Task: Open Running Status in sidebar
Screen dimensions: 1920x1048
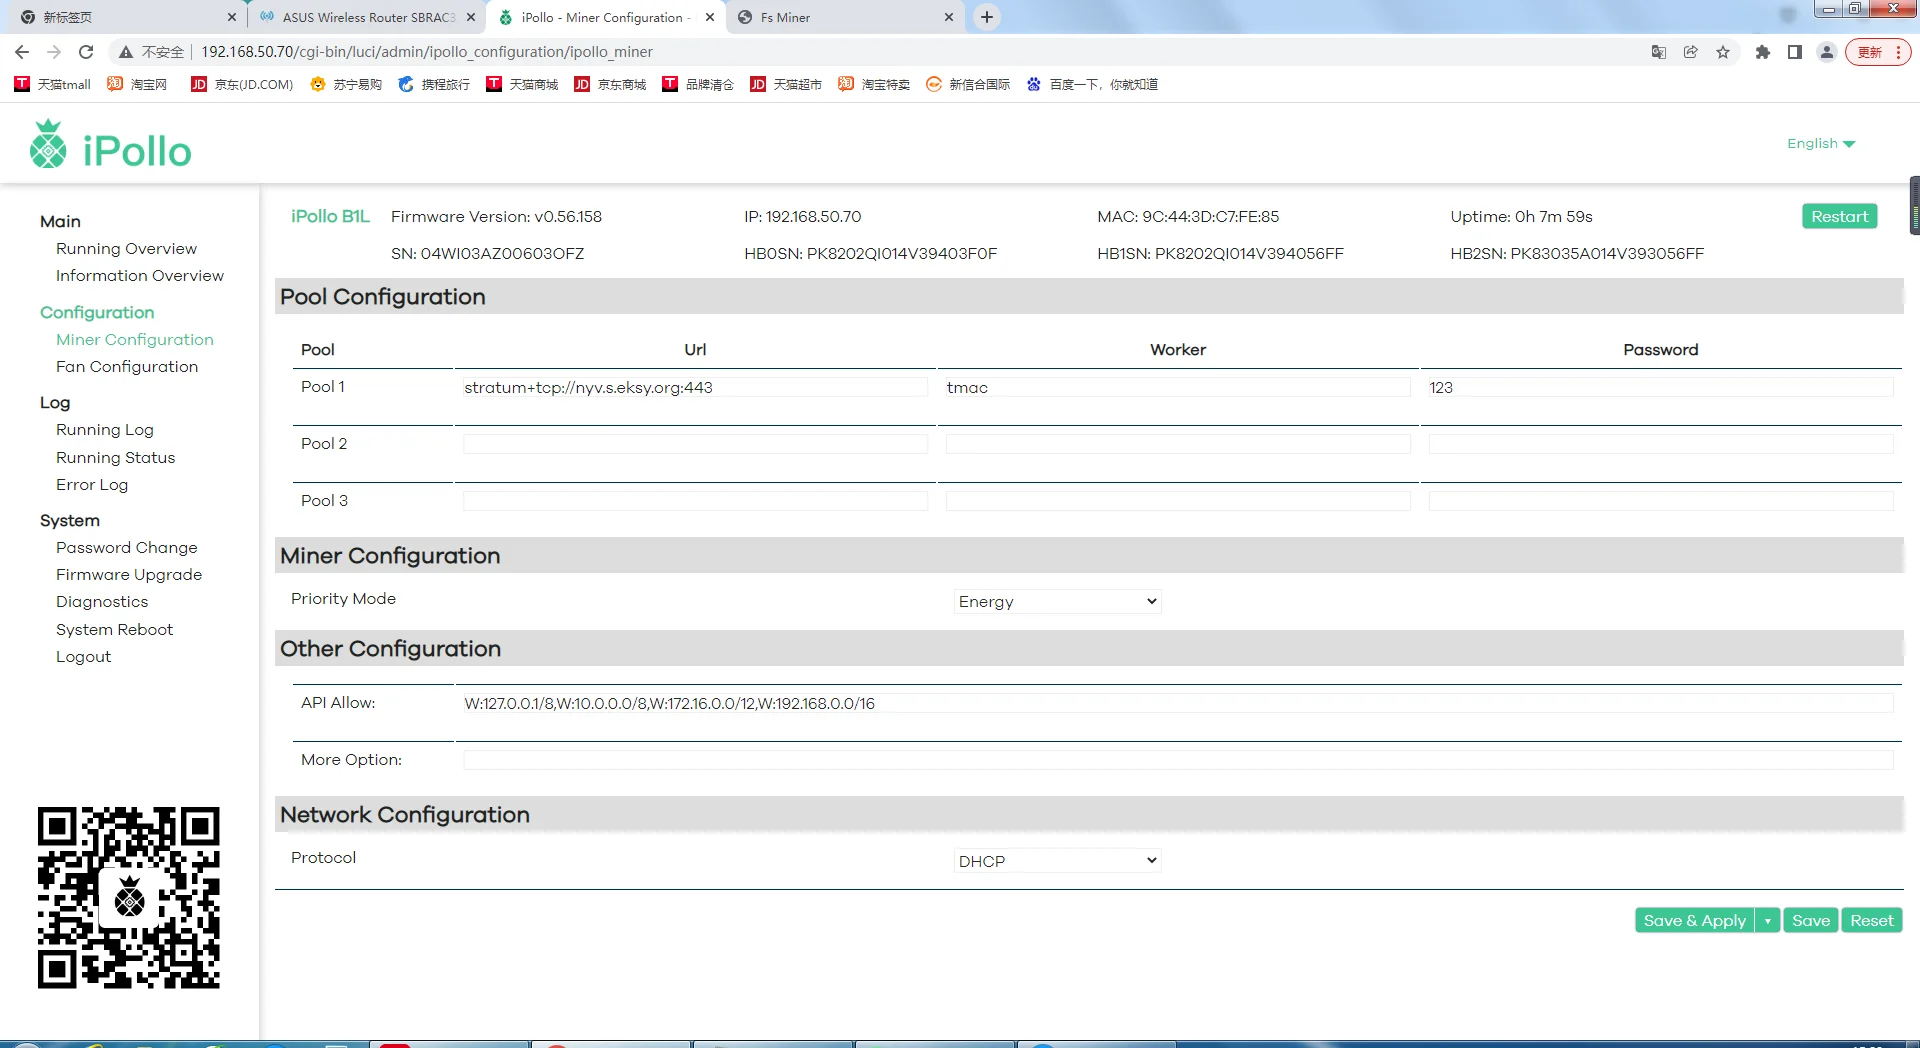Action: [116, 458]
